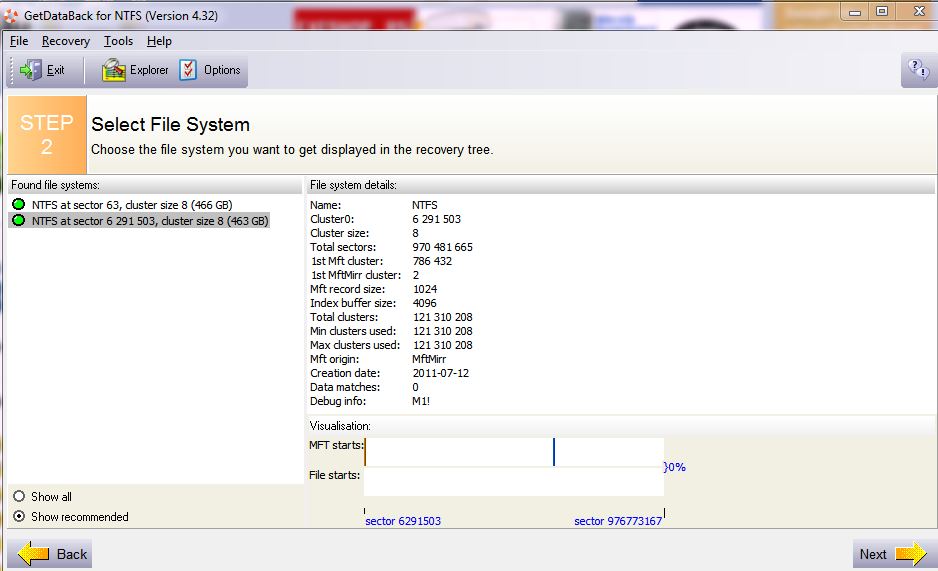
Task: Click the blue marker in MFT starts bar
Action: coord(554,451)
